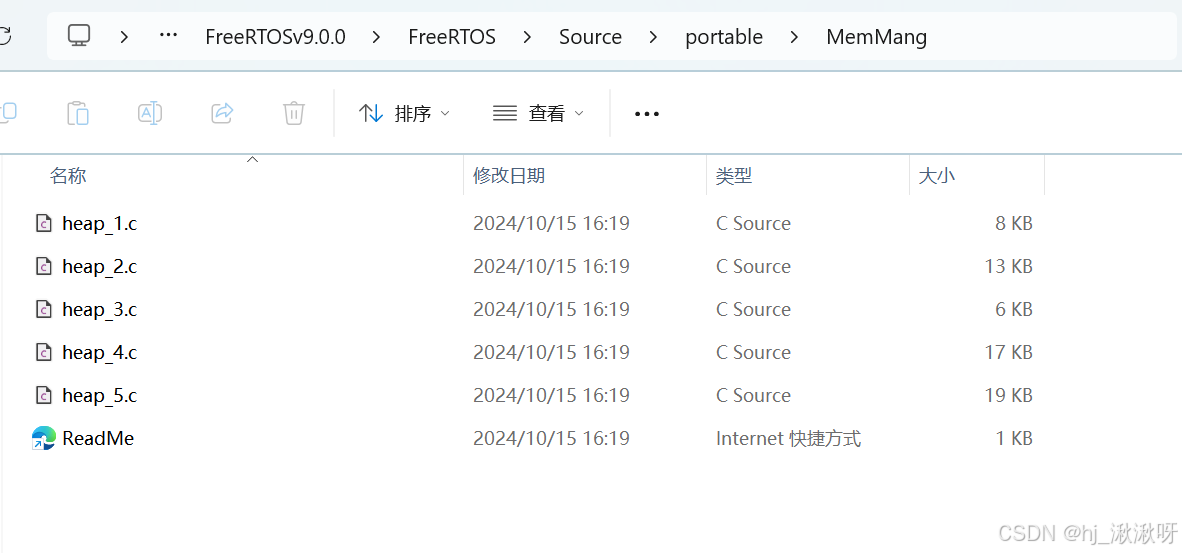This screenshot has width=1182, height=553.
Task: Select the heap_2.c file name
Action: (100, 267)
